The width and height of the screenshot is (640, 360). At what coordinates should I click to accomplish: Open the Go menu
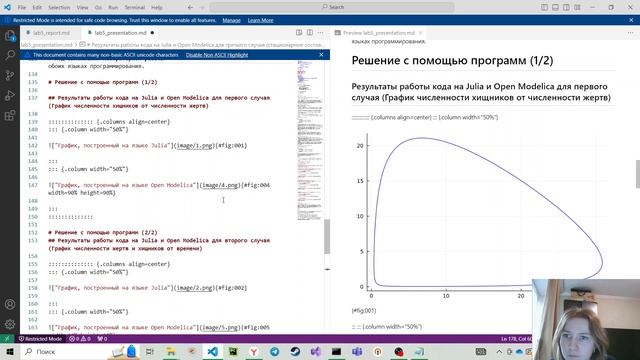click(98, 7)
